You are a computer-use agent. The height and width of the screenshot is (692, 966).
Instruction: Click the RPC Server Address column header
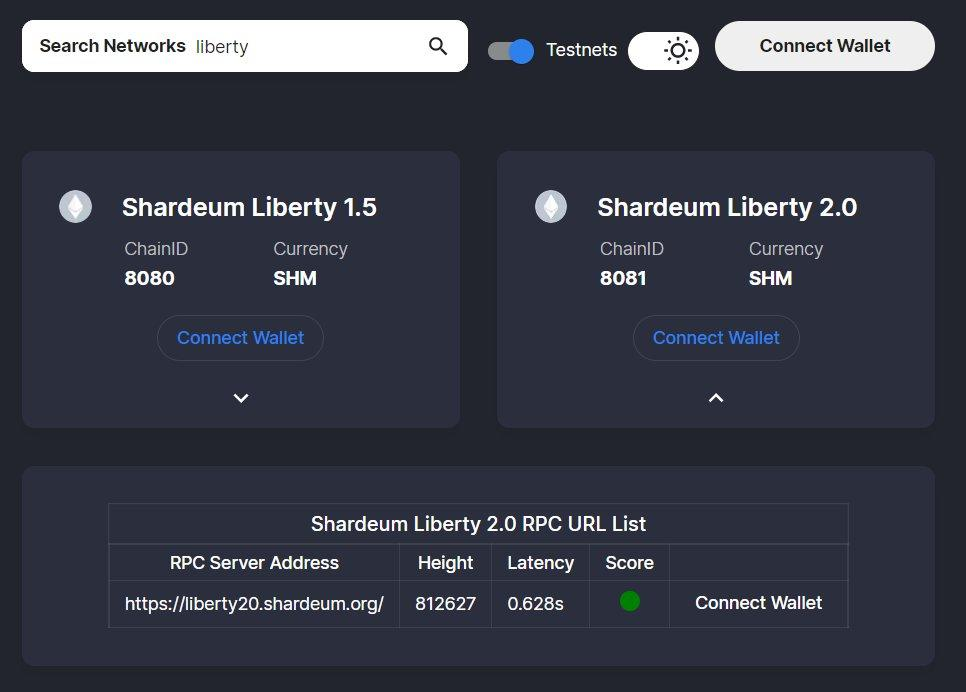tap(254, 563)
